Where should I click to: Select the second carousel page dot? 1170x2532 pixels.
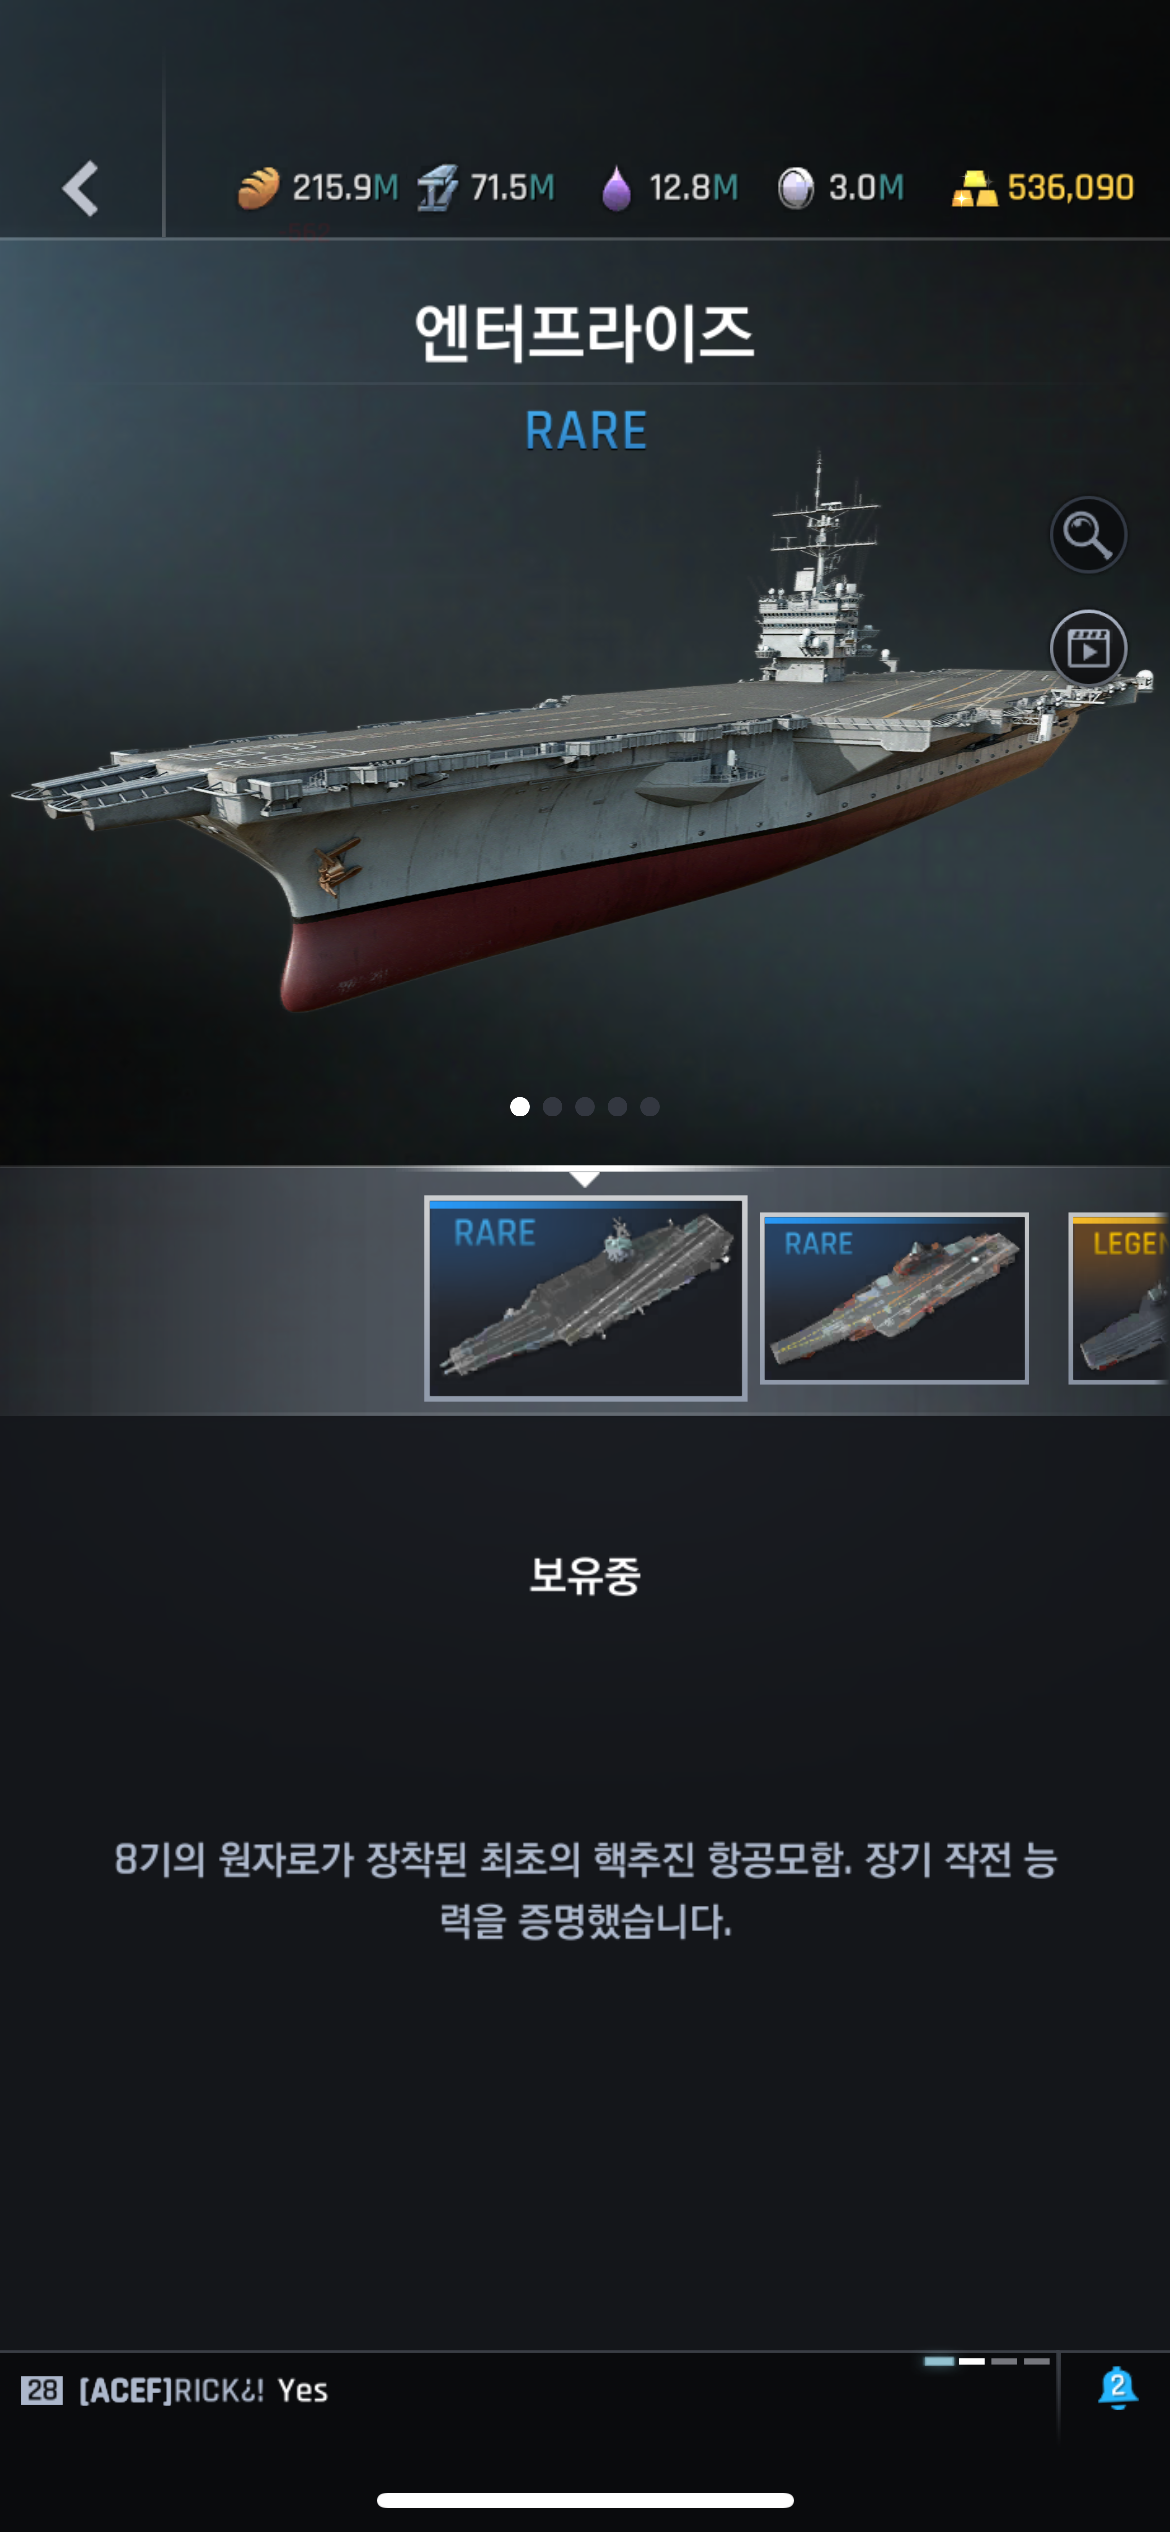[552, 1106]
